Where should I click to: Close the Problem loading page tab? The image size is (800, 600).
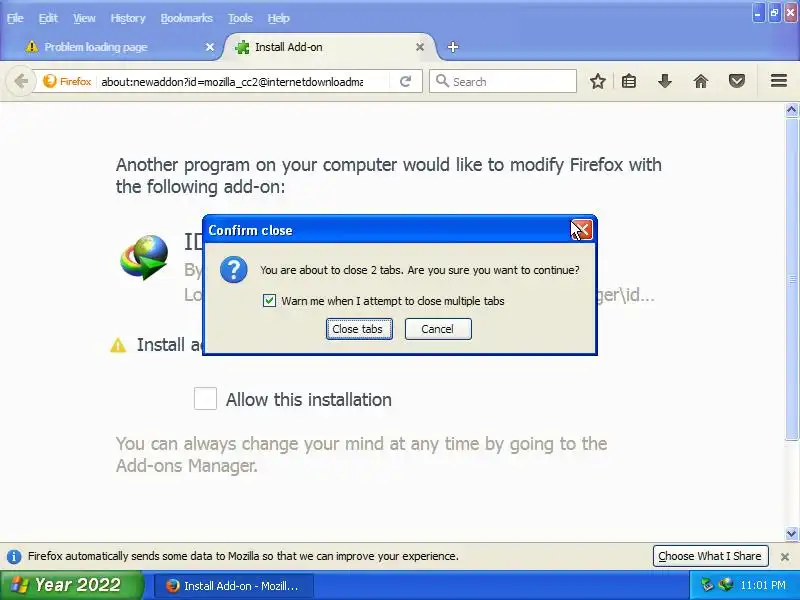210,47
